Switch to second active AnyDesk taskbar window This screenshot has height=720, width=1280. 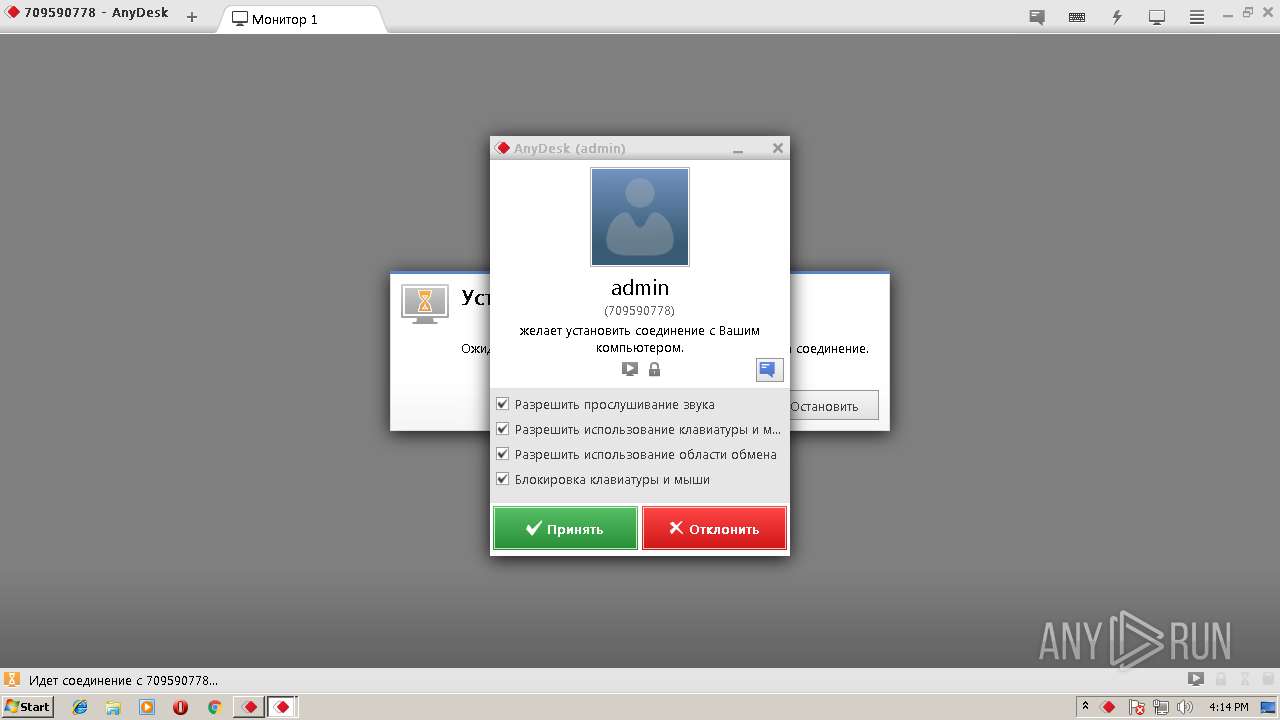click(283, 707)
